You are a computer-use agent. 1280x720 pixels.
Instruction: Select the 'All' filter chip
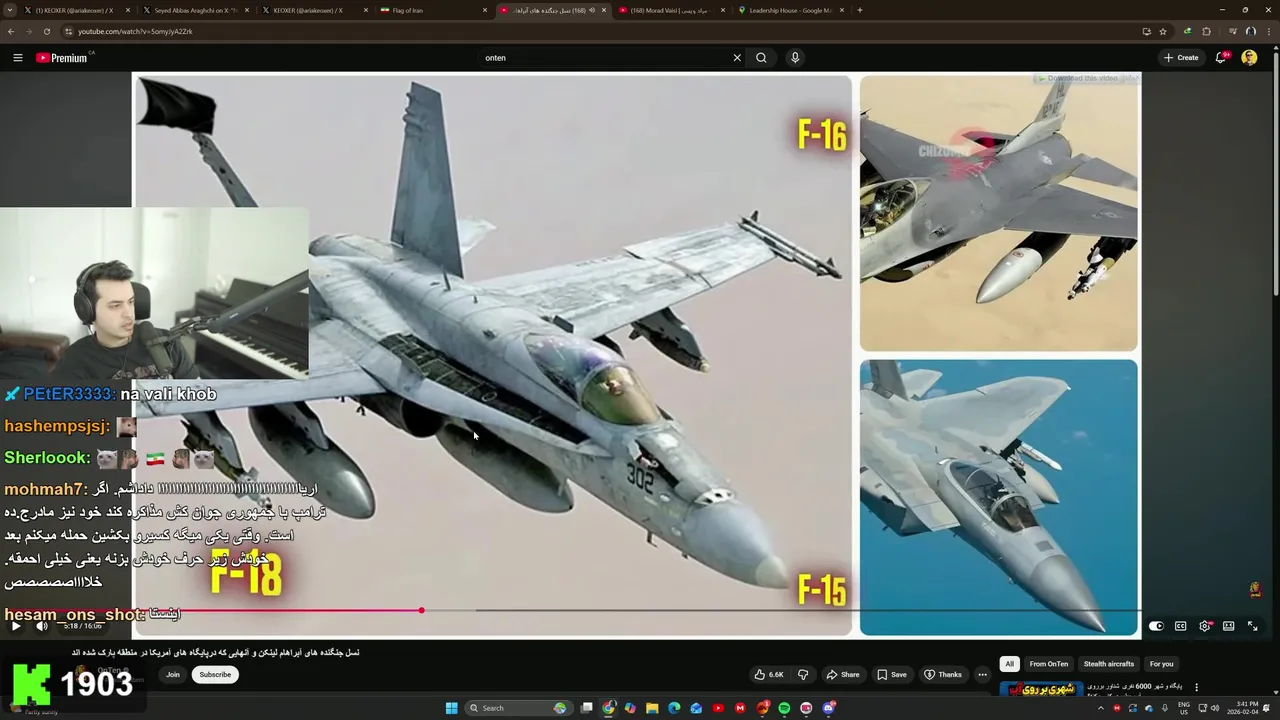pos(1009,664)
